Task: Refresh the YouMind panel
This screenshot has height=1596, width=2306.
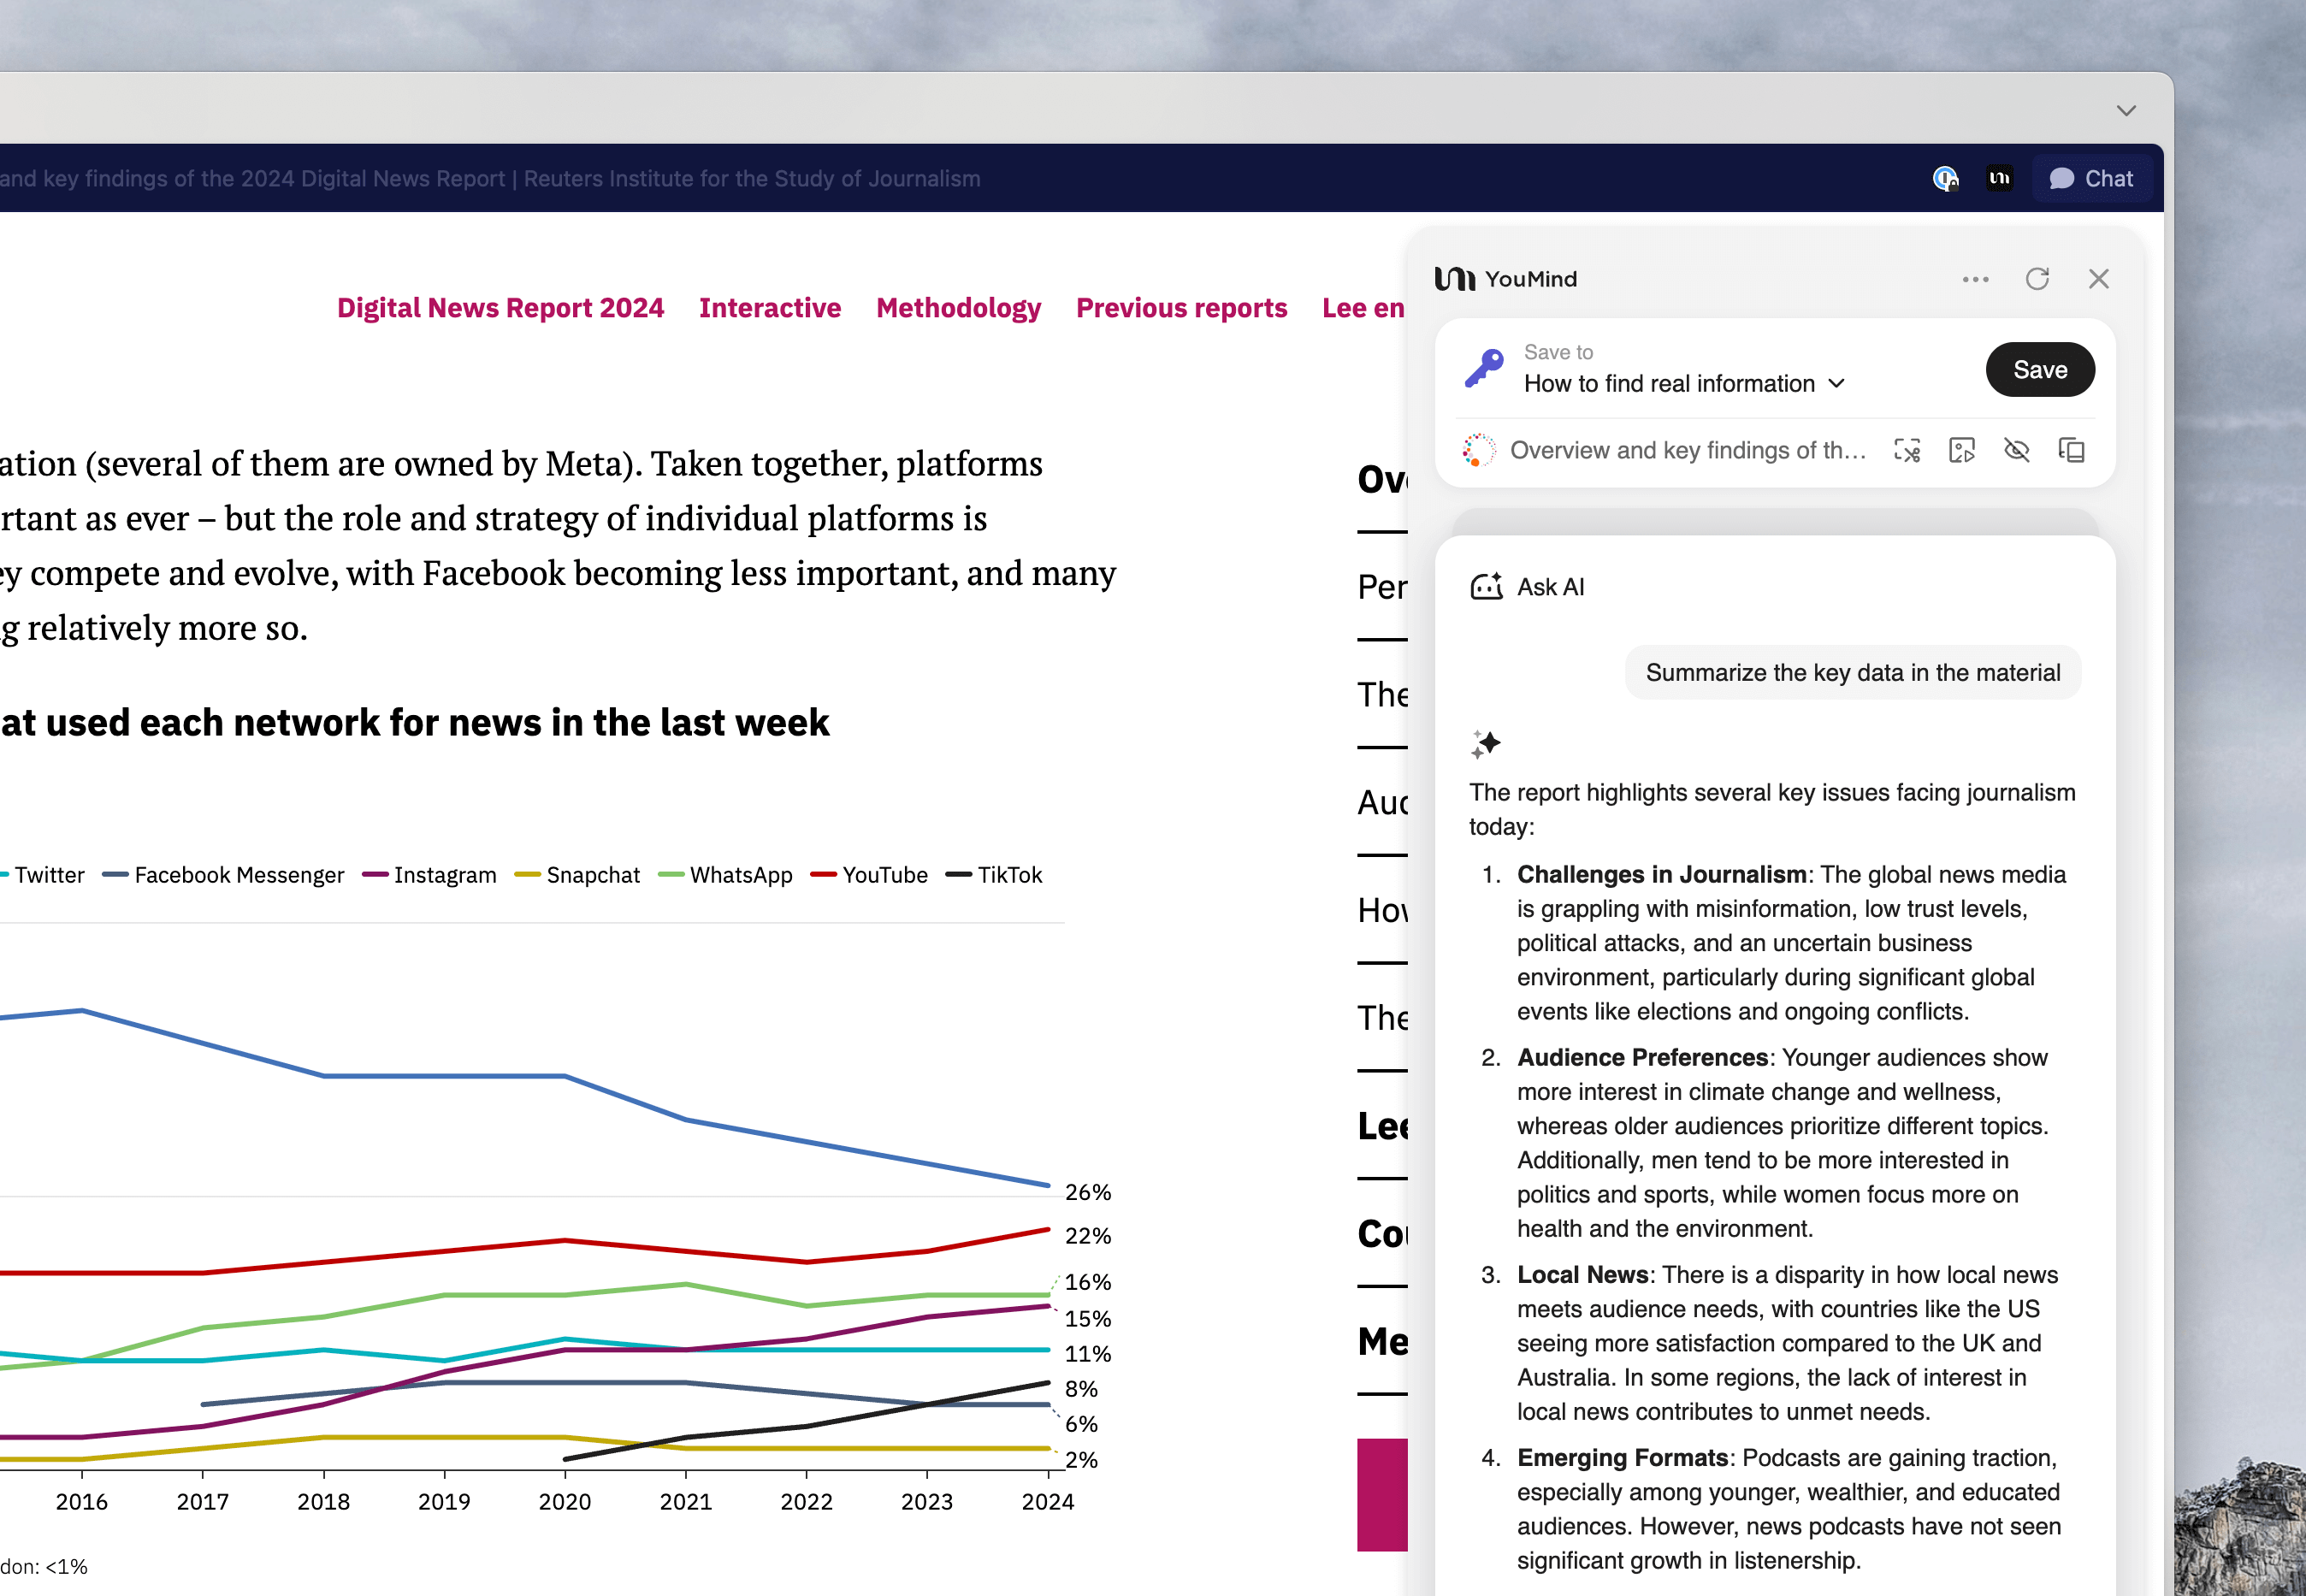Action: pos(2037,279)
